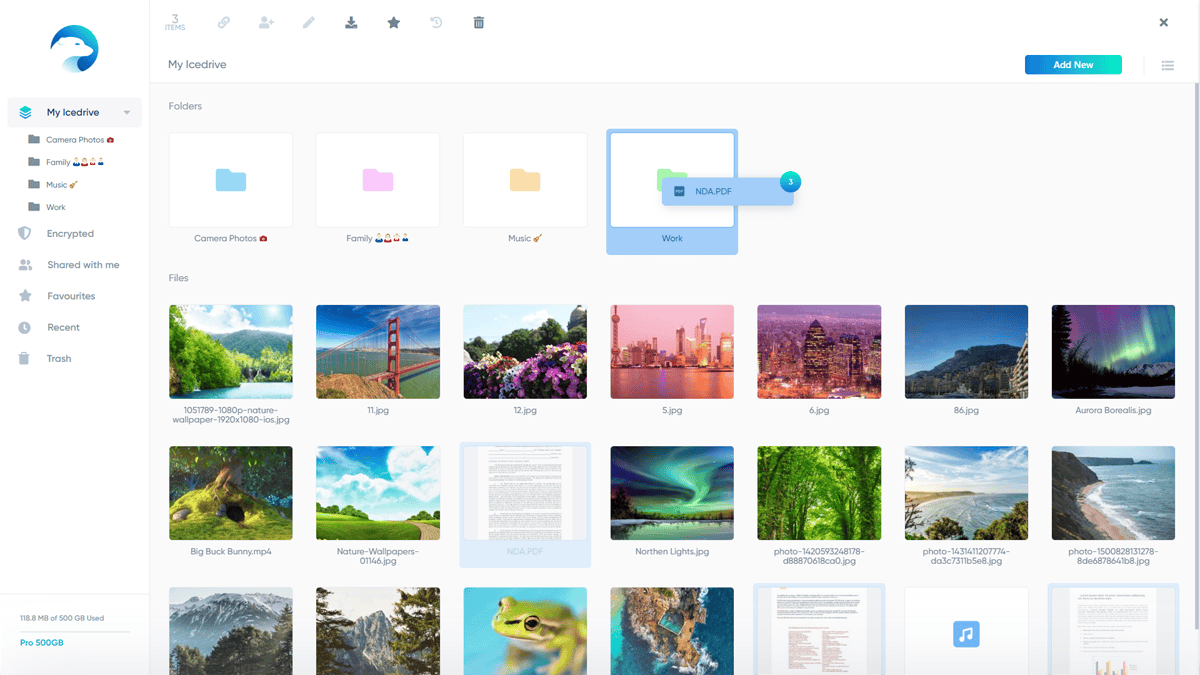Select the Aurora Borealis.jpg thumbnail
This screenshot has height=675, width=1200.
1113,352
